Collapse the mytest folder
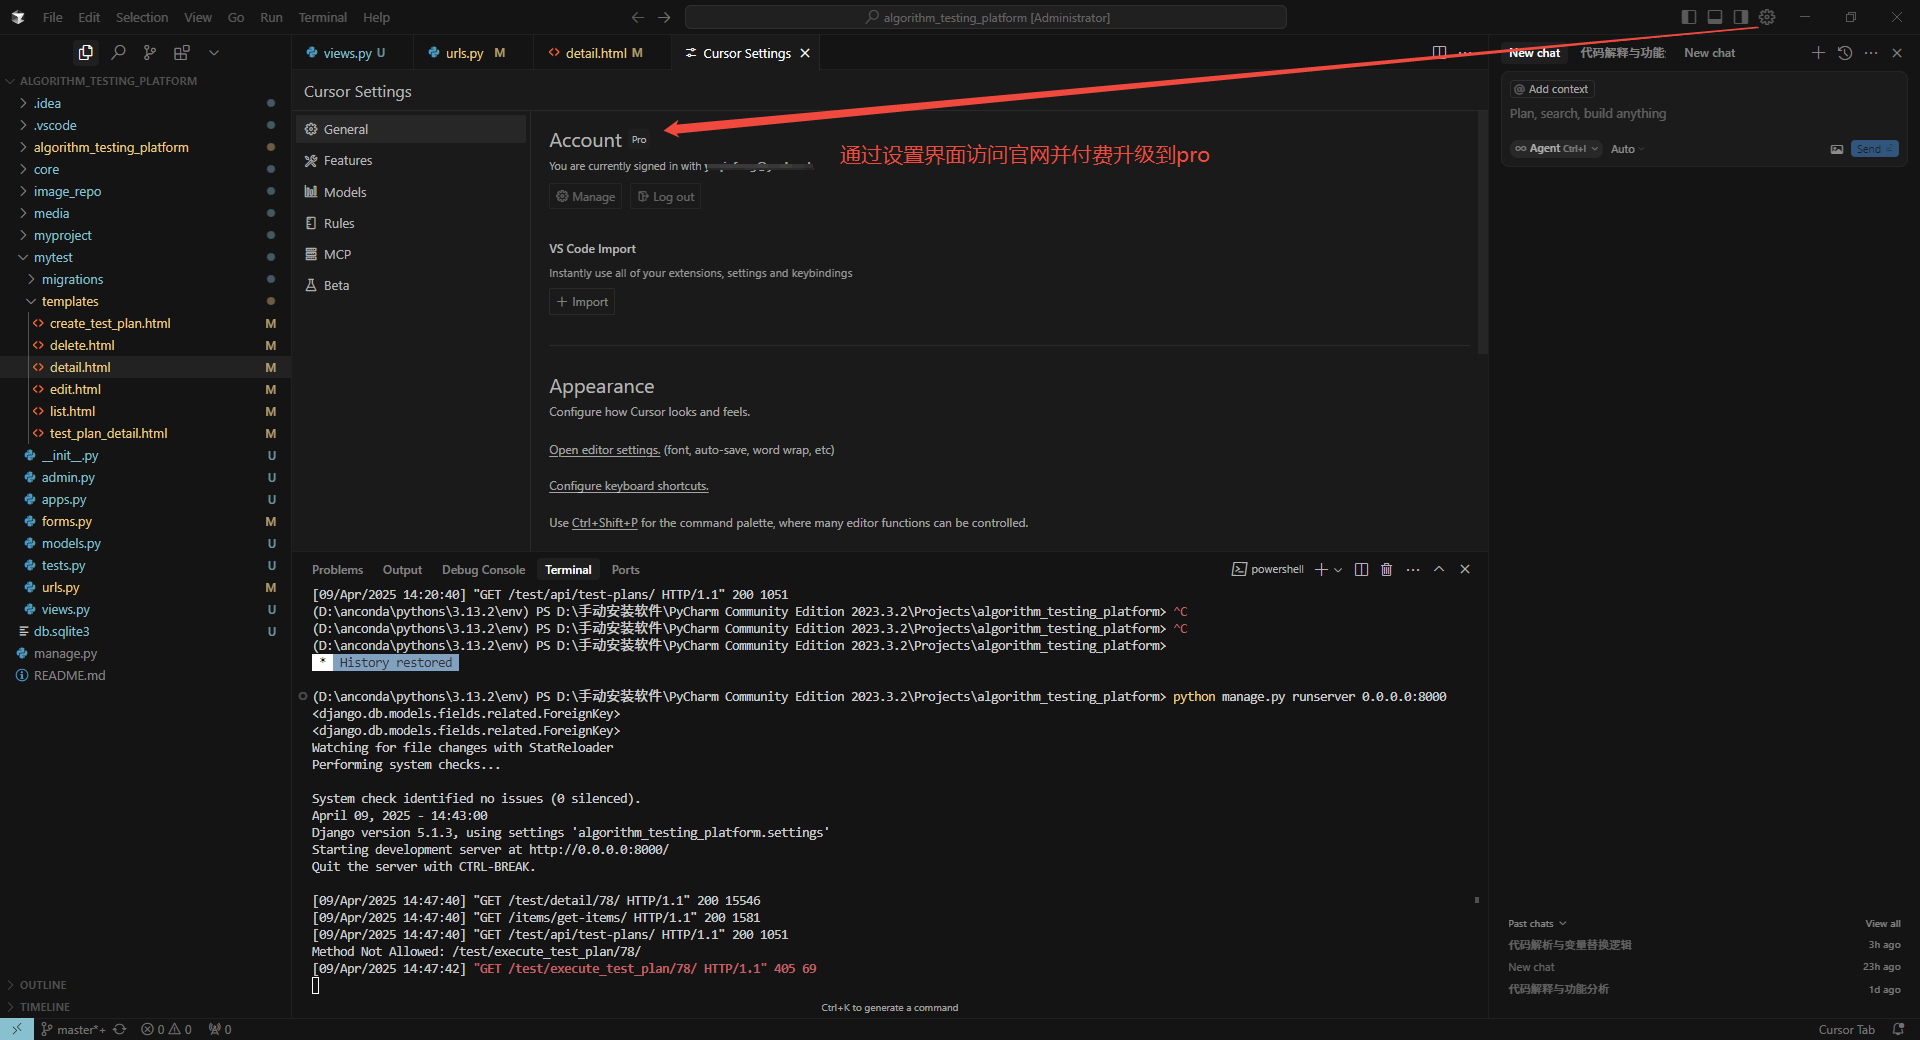 tap(146, 257)
